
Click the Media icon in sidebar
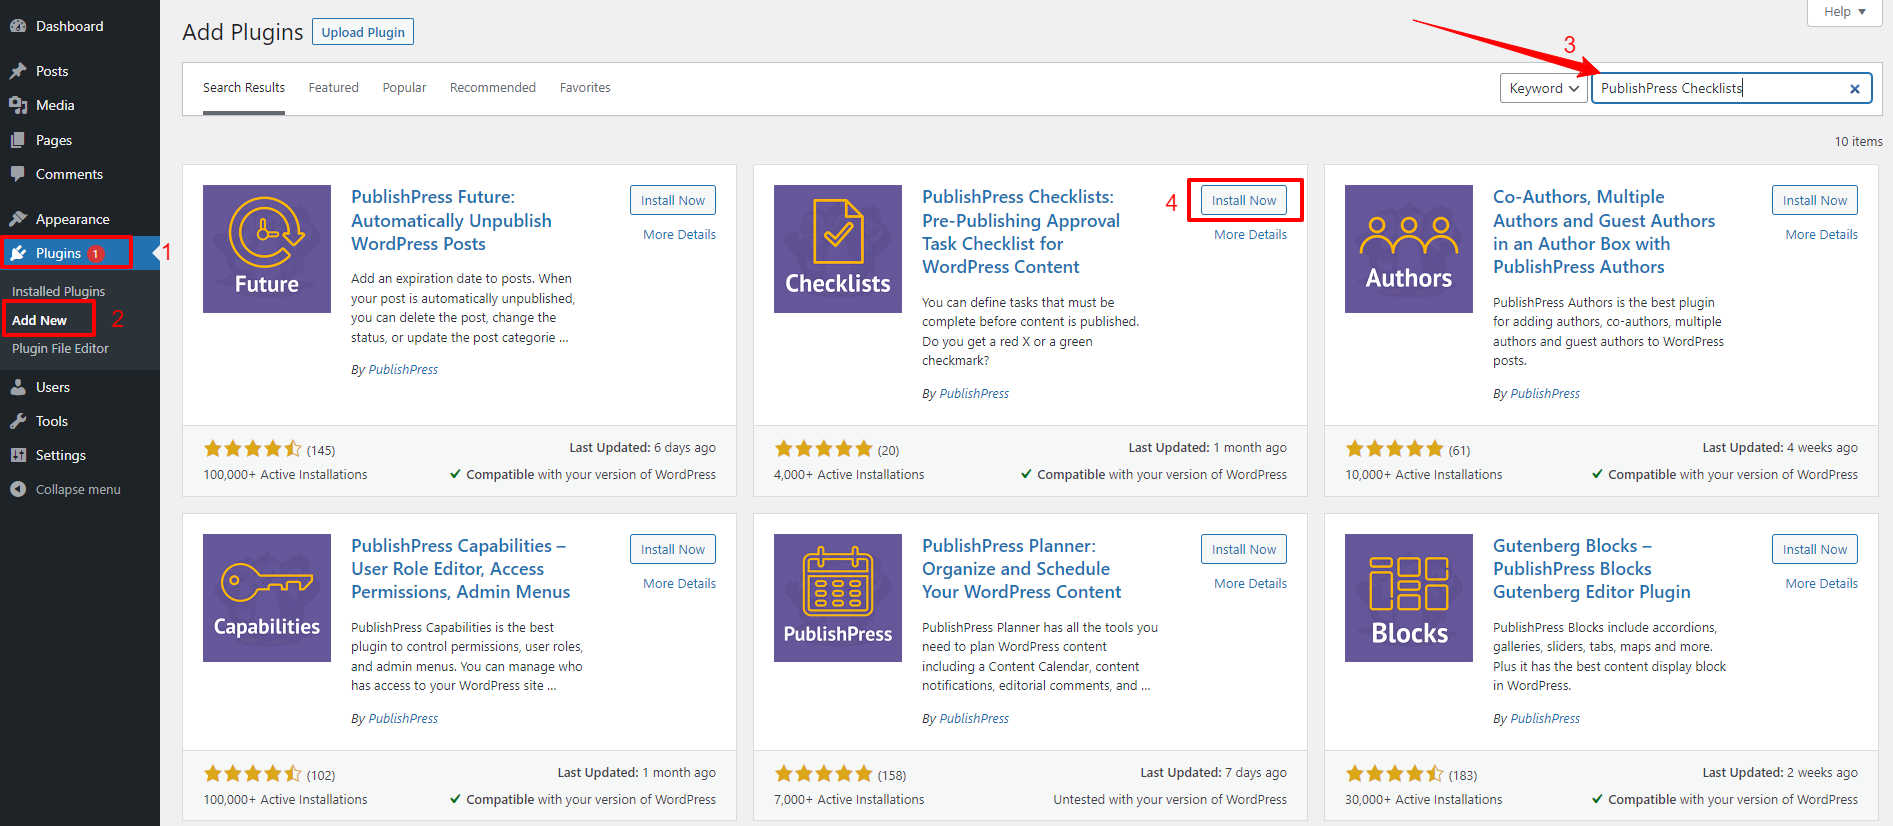pyautogui.click(x=18, y=105)
